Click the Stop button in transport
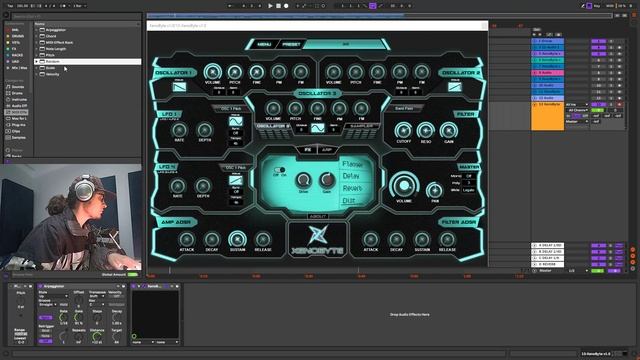The image size is (640, 360). point(278,6)
